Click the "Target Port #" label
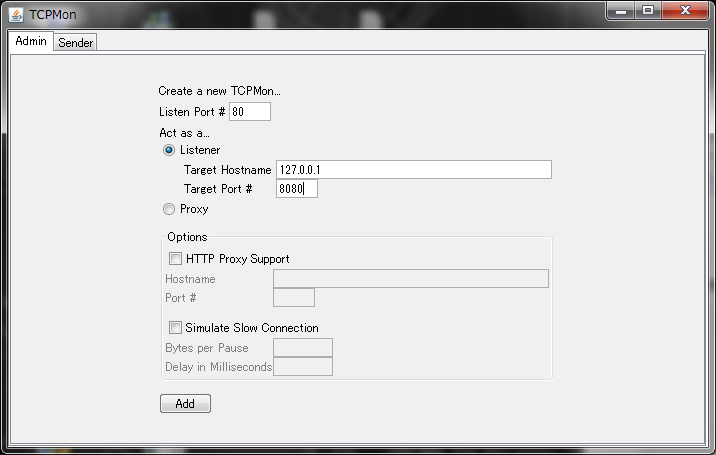Screen dimensions: 716x455 click(x=218, y=189)
